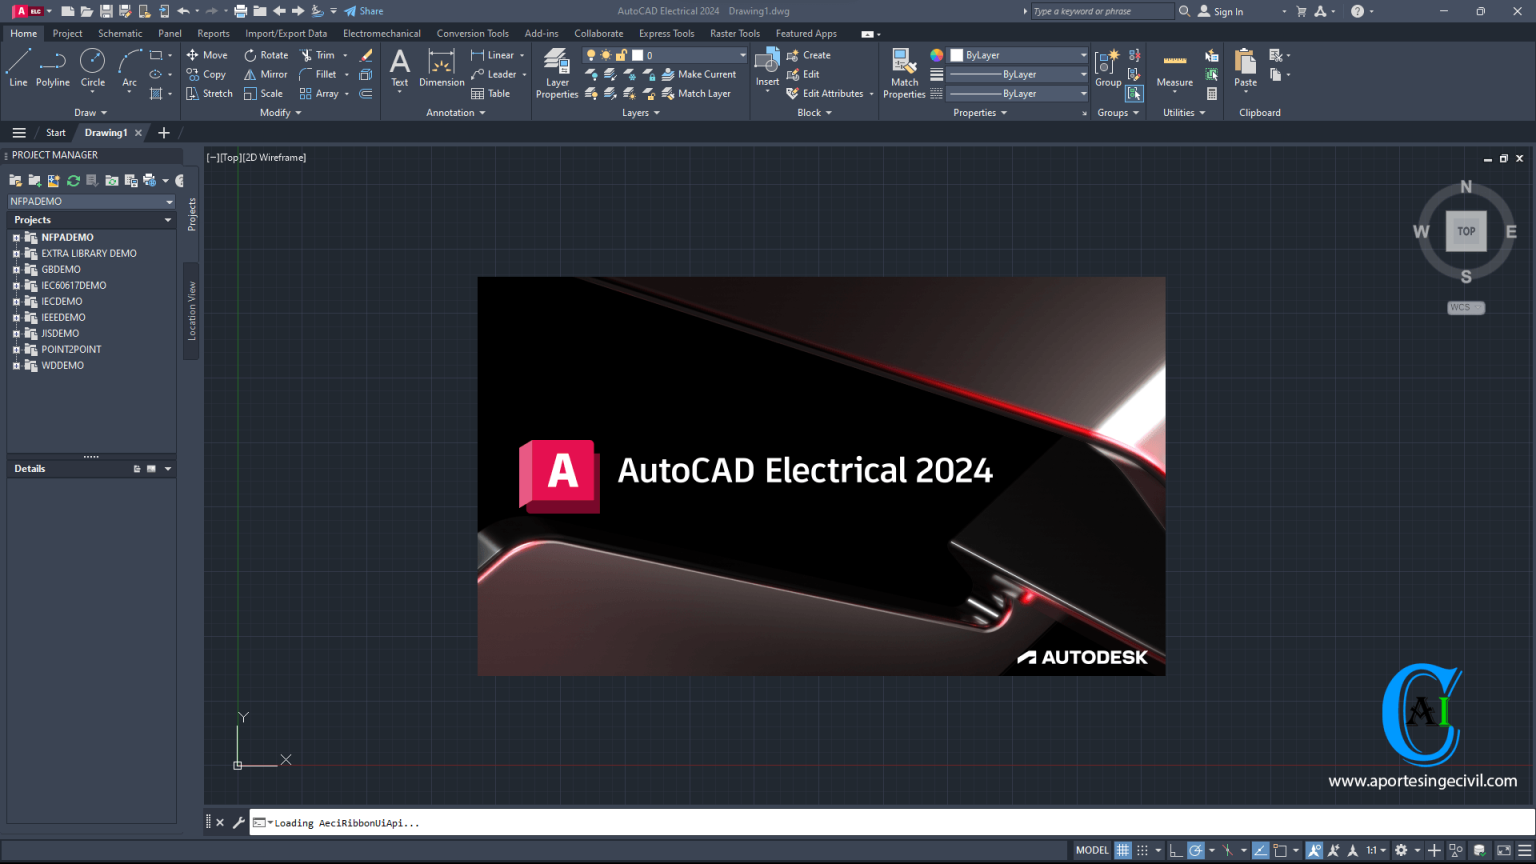
Task: Click Match Properties in the ribbon
Action: pyautogui.click(x=903, y=73)
